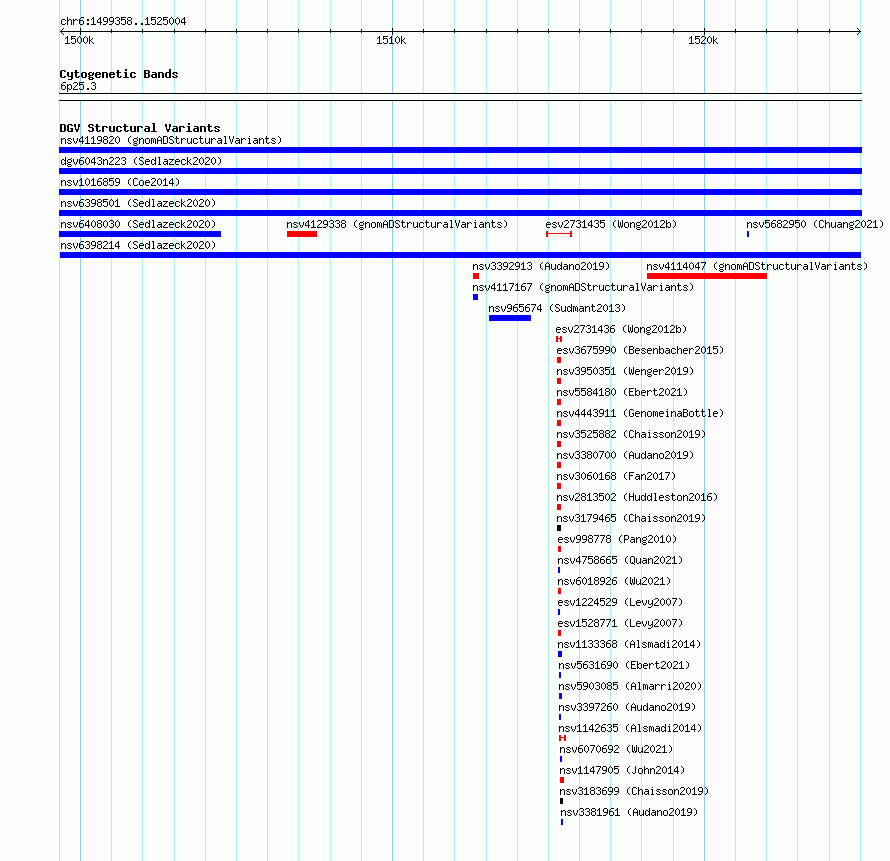Click the red bar under nsv4129338
890x861 pixels.
coord(302,234)
